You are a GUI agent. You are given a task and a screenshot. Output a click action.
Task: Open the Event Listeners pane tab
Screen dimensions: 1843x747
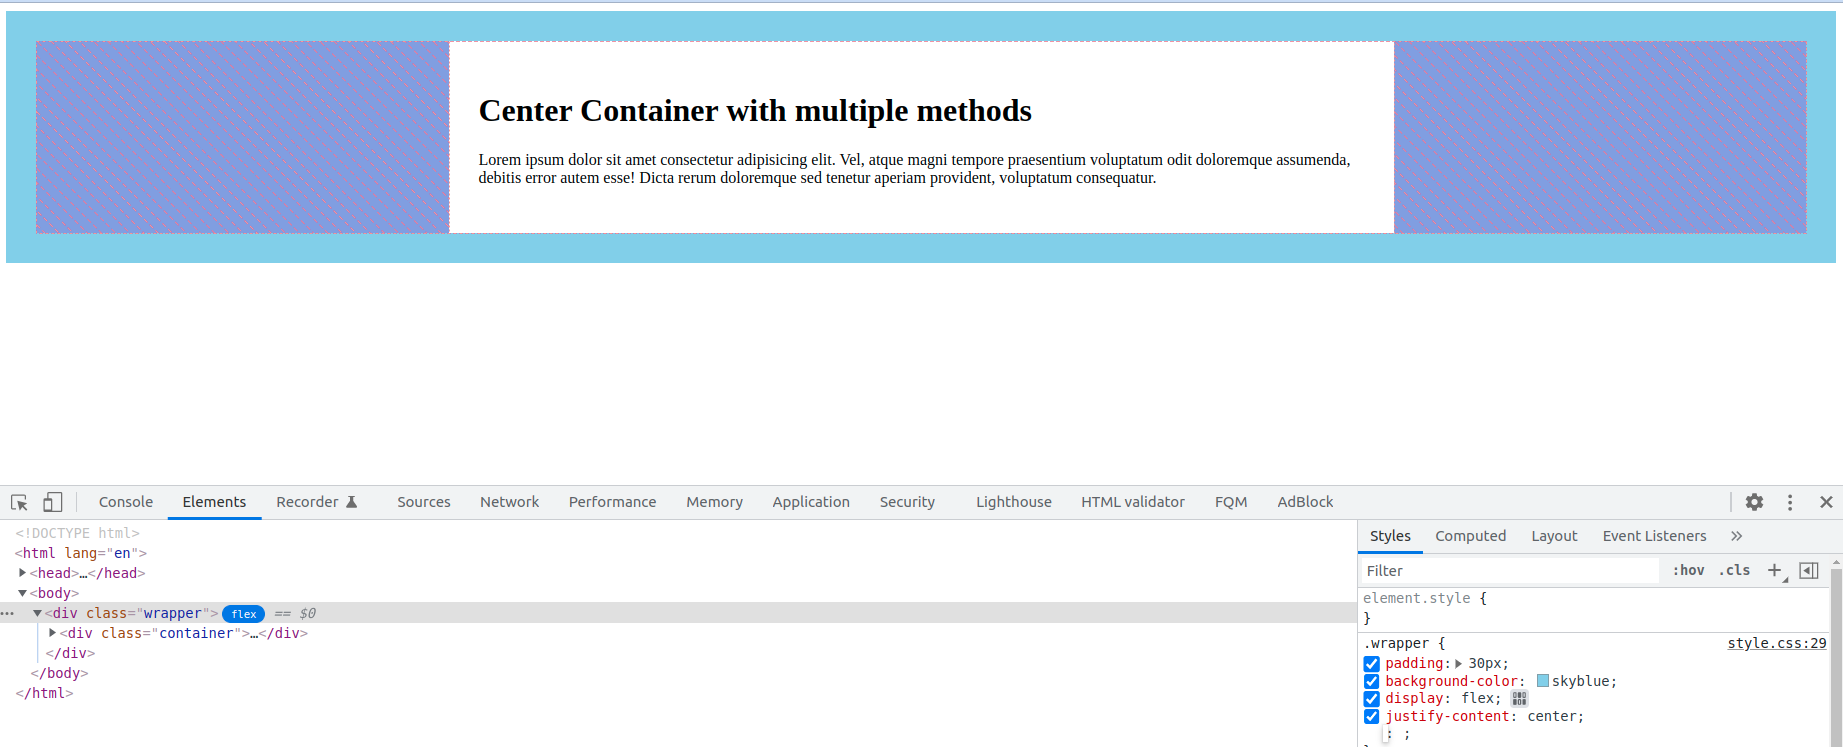(1654, 536)
